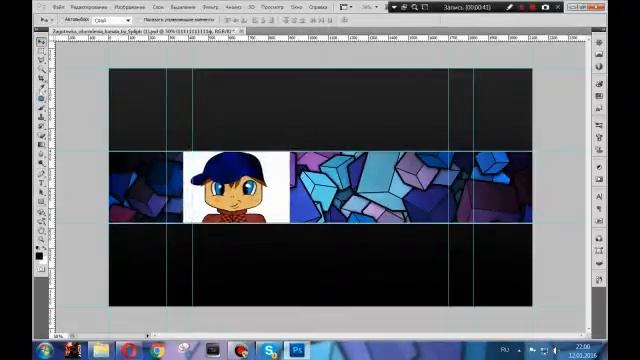The image size is (640, 360).
Task: Open the recorder bar dropdown arrow
Action: [x=394, y=7]
